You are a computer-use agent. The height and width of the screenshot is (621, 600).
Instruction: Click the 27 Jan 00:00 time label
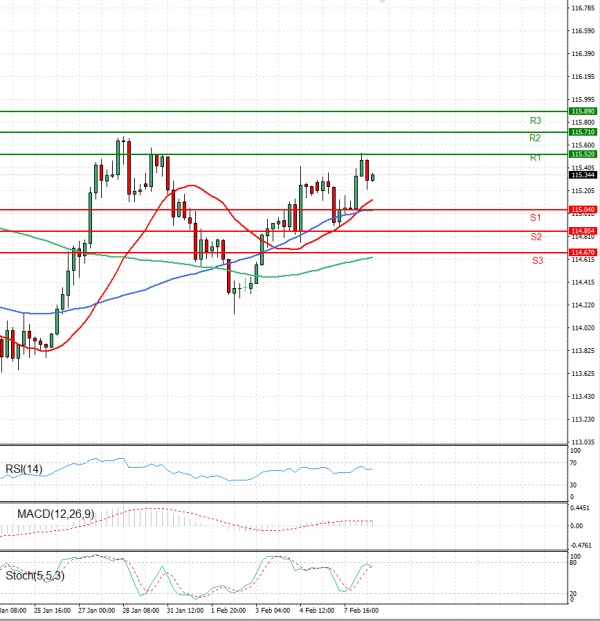(97, 610)
